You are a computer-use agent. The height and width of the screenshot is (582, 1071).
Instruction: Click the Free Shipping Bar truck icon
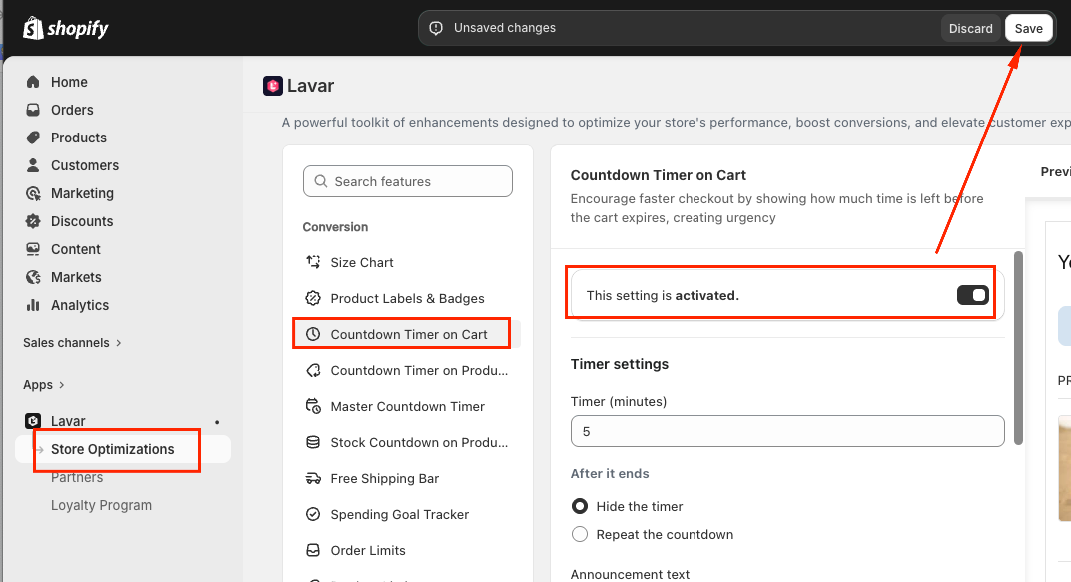tap(313, 478)
